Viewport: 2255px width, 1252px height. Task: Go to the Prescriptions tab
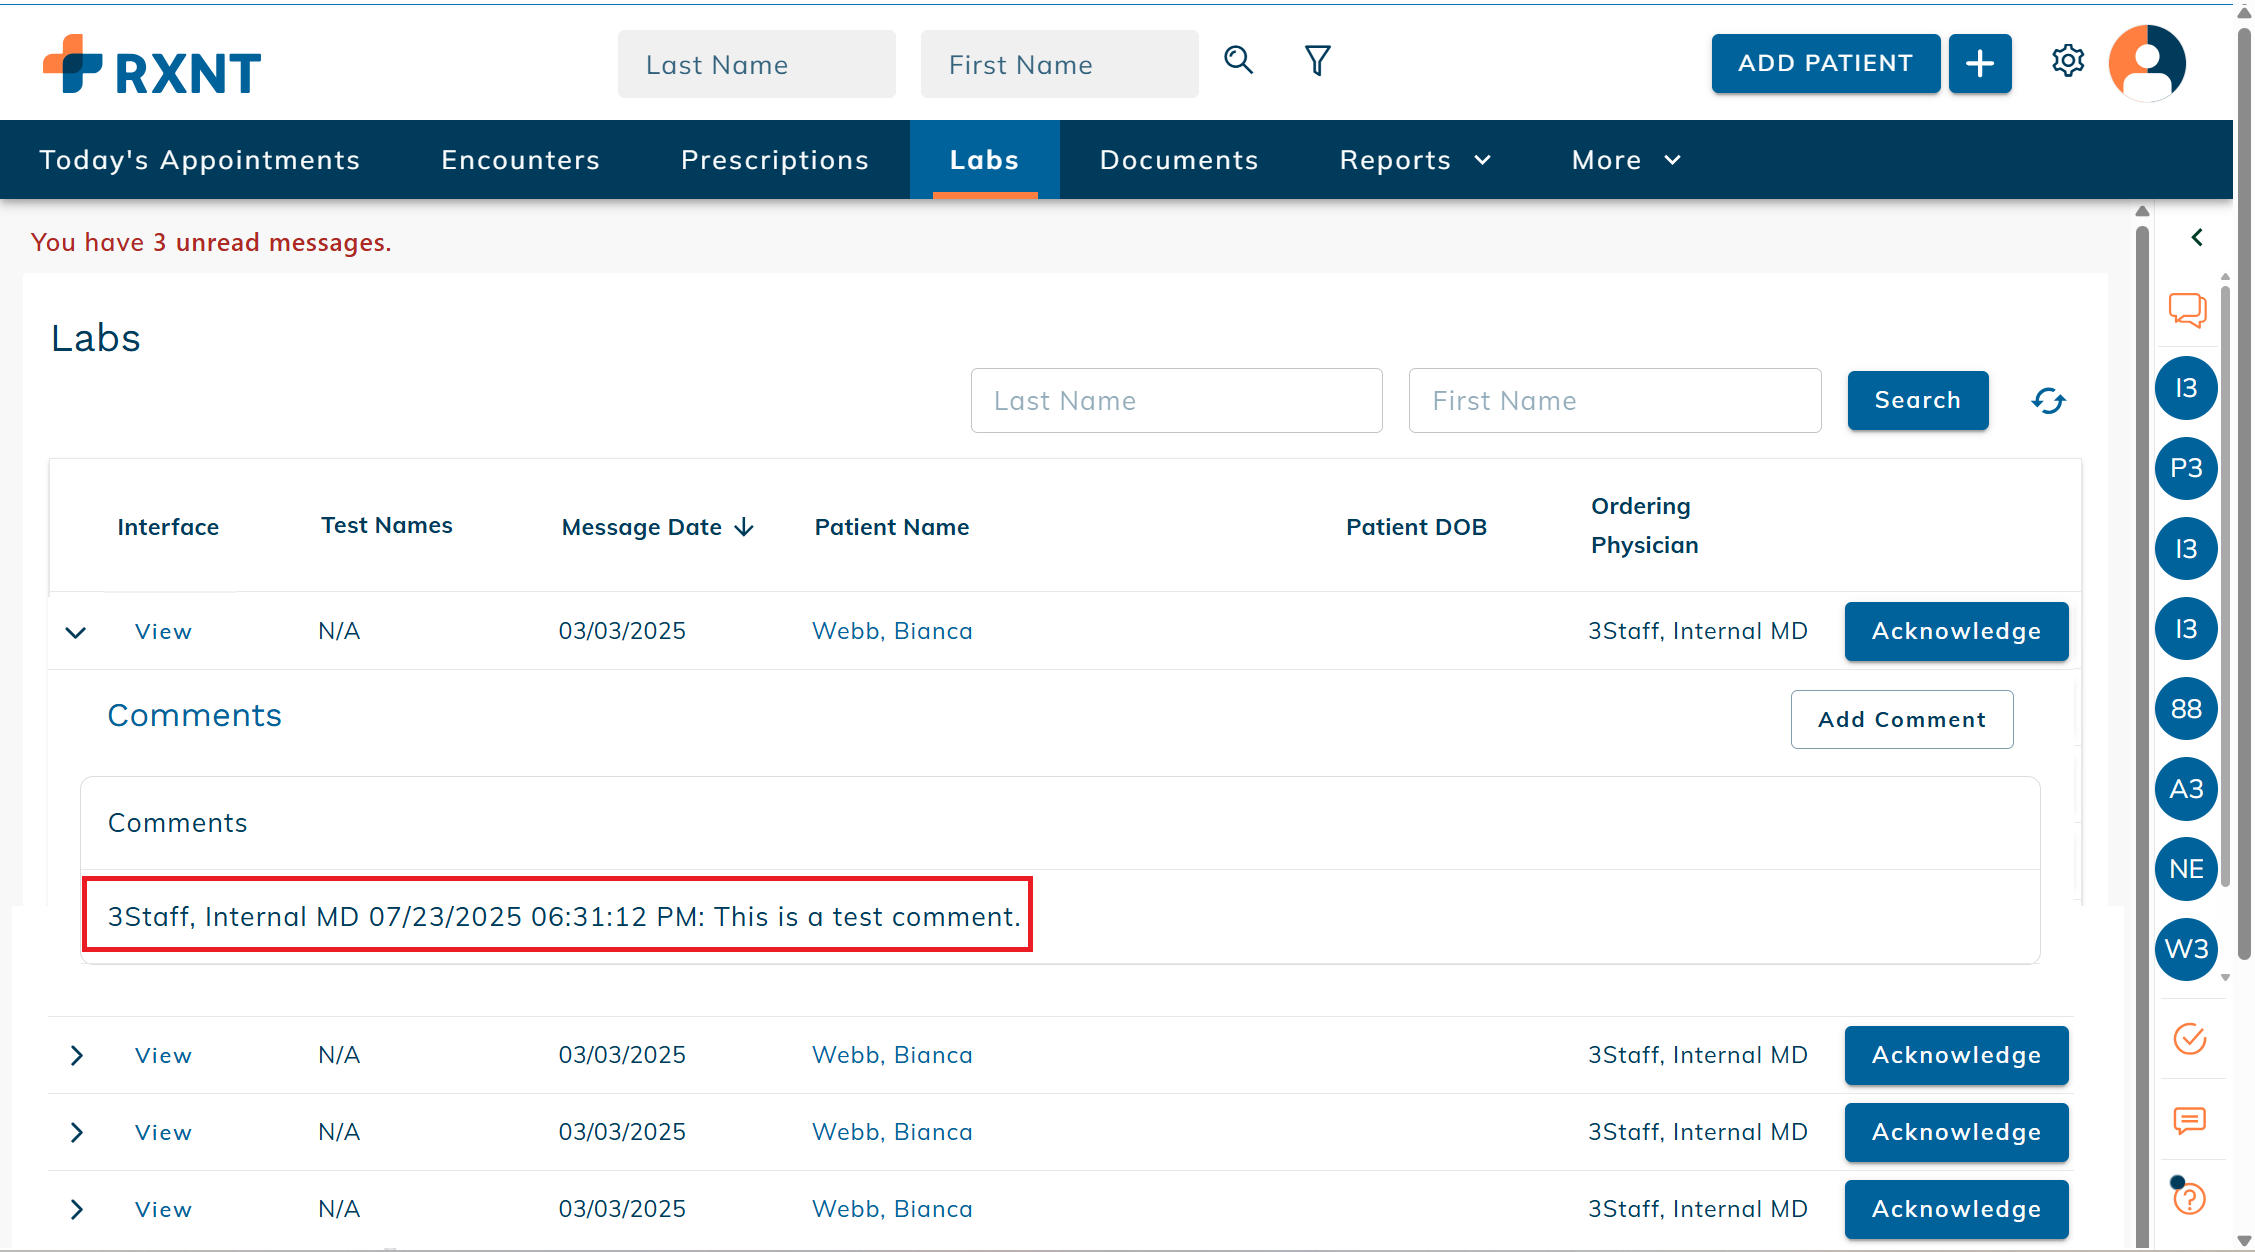774,160
